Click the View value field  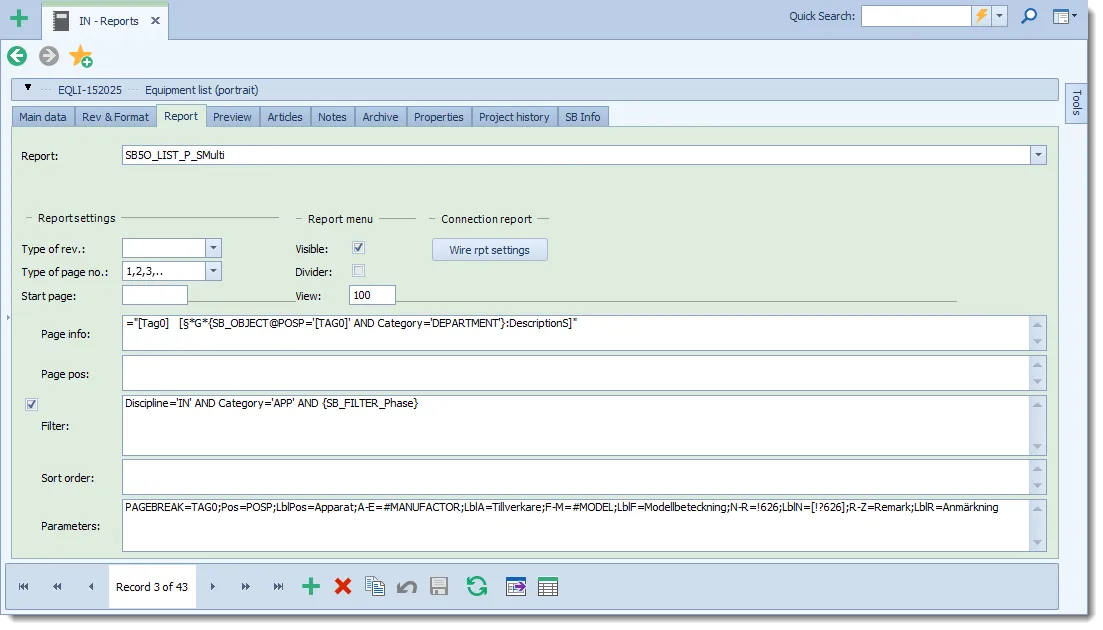coord(372,295)
